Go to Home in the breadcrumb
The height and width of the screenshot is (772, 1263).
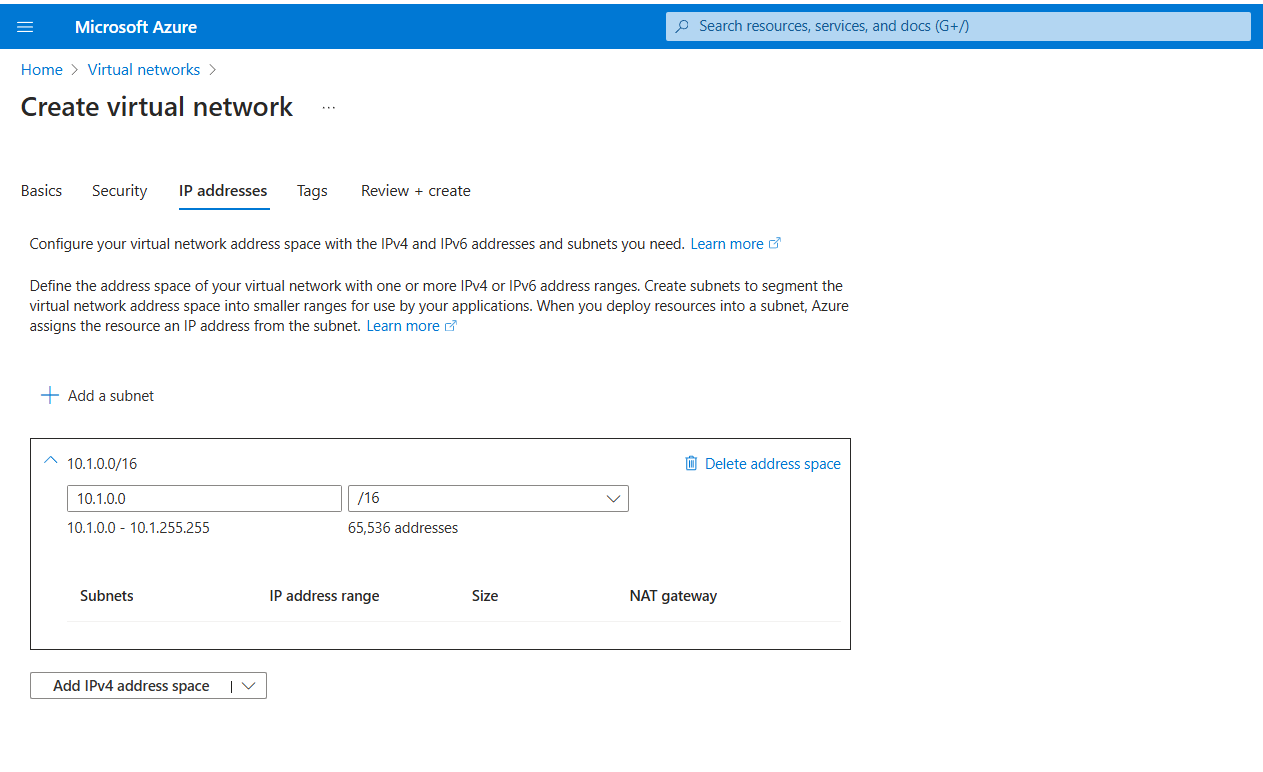[x=42, y=70]
